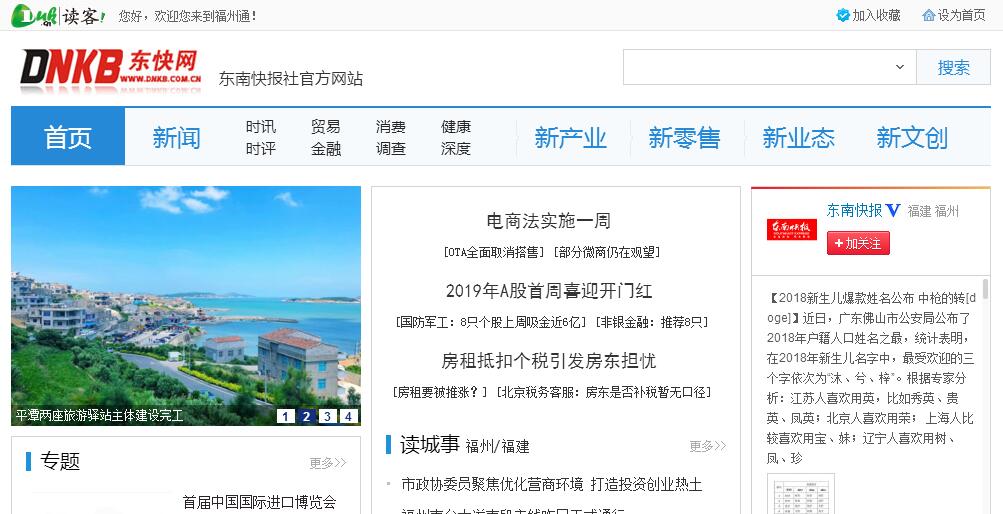Click the 东南快报 weibo account name
The width and height of the screenshot is (1003, 514).
(x=855, y=210)
